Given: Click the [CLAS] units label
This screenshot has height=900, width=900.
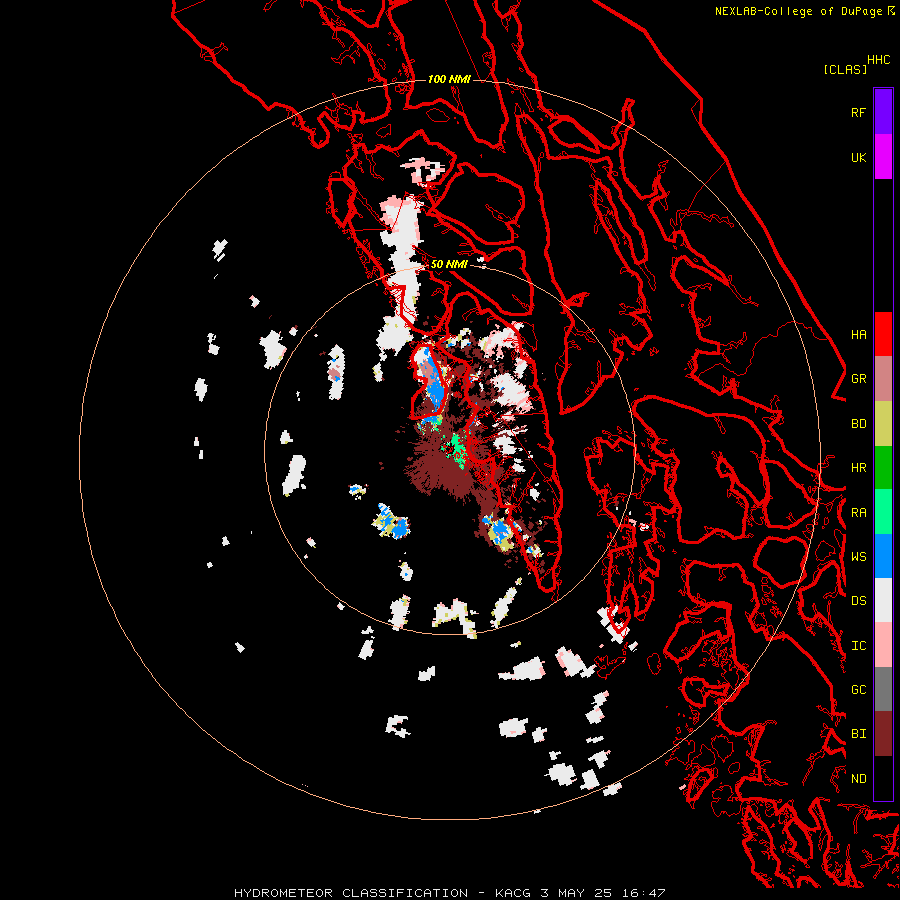Looking at the screenshot, I should click(845, 69).
